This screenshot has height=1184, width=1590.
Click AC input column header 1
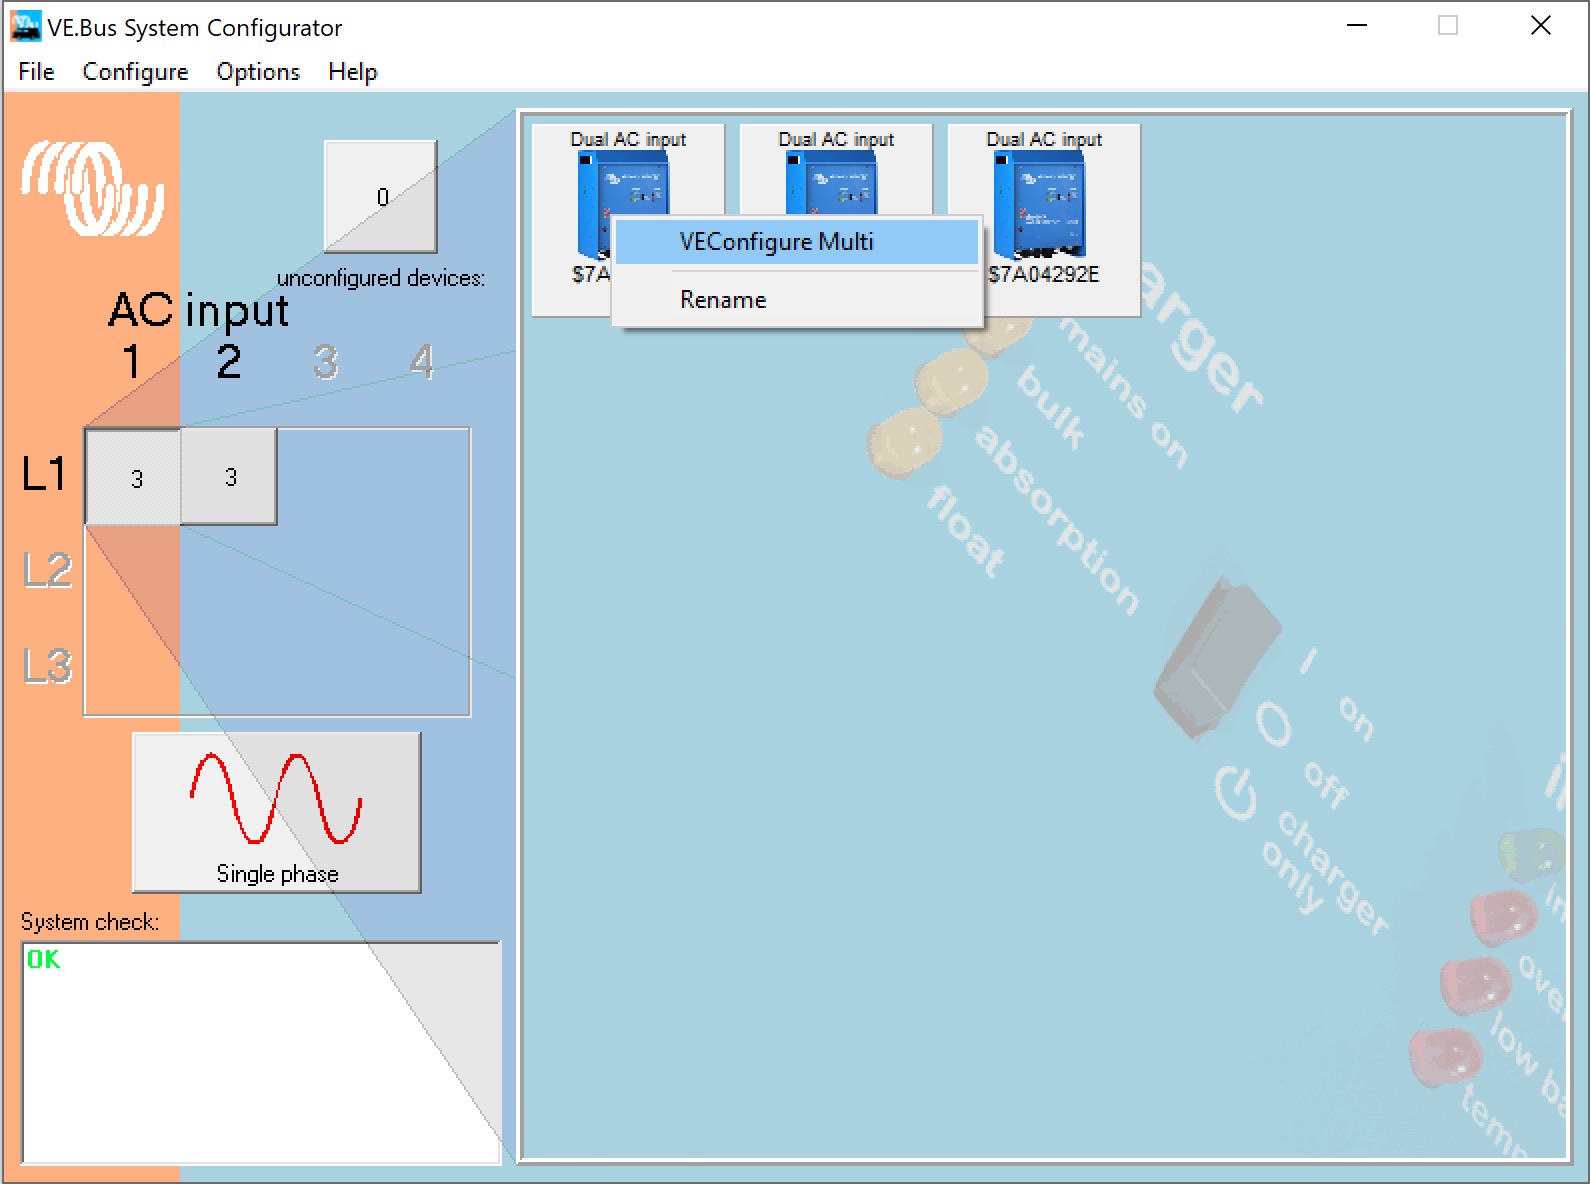[132, 362]
